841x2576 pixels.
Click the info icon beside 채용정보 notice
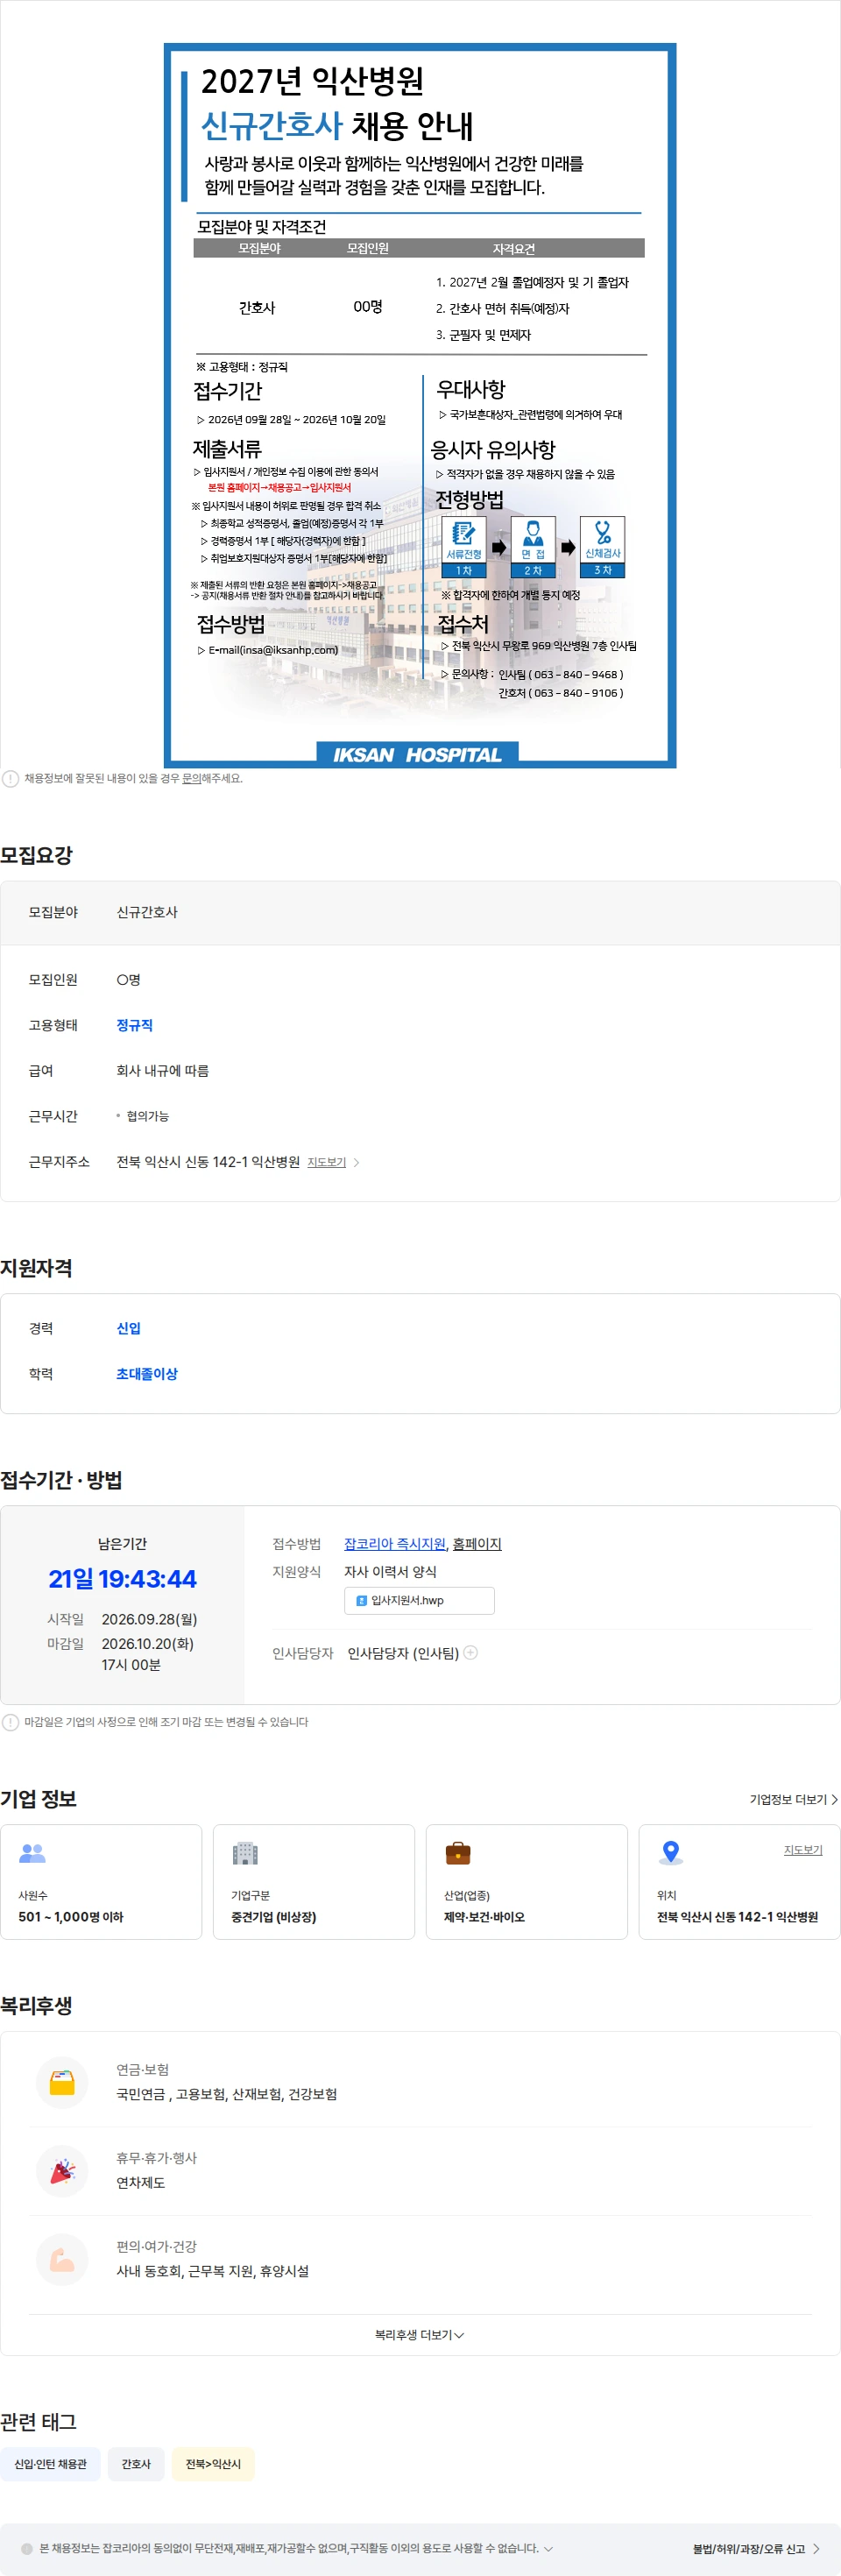click(11, 778)
